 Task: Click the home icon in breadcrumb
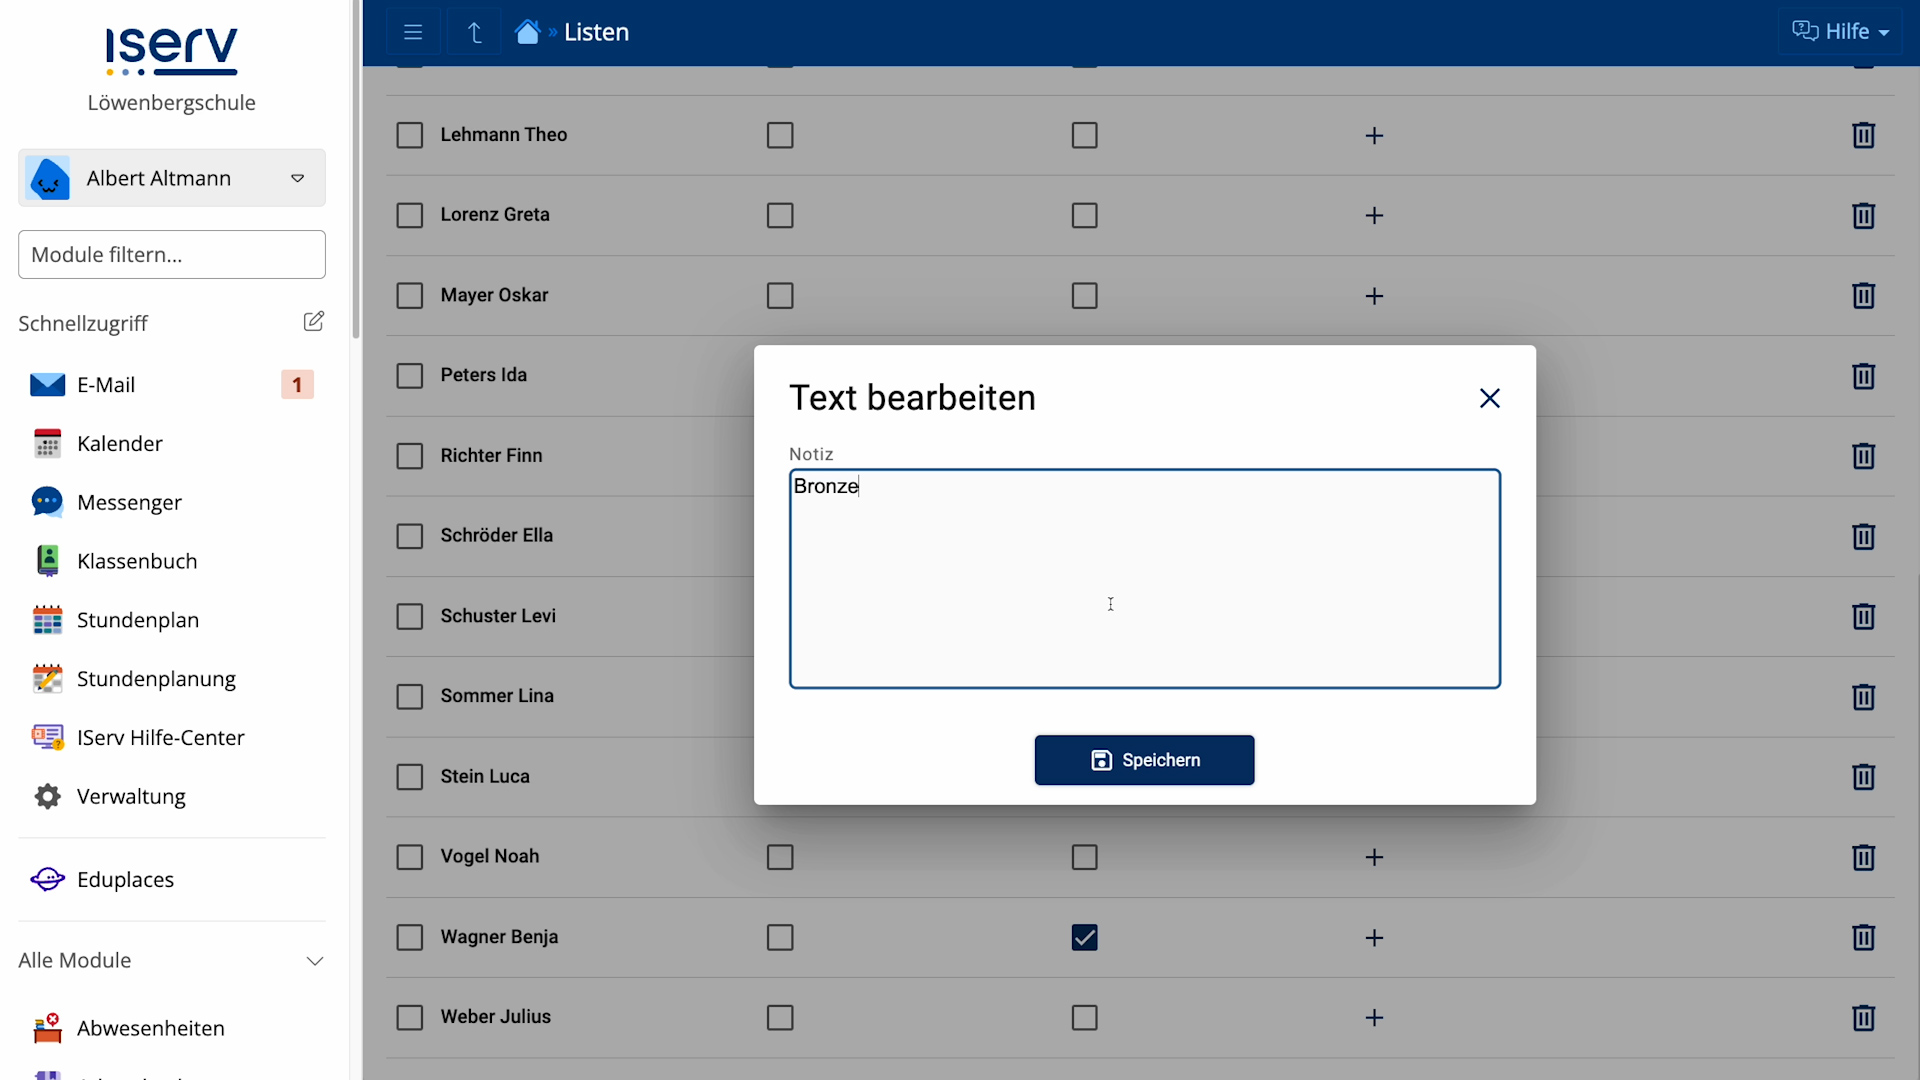527,32
